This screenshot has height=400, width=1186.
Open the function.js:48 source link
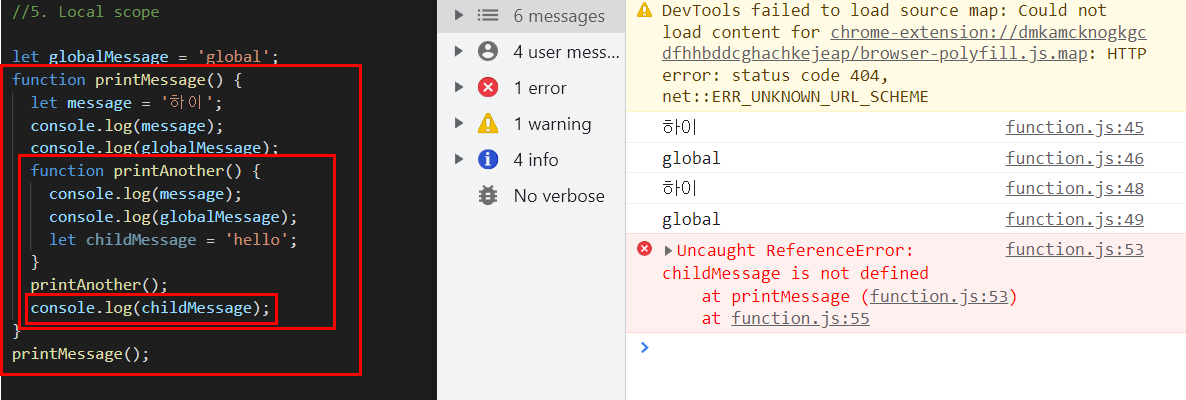click(x=1074, y=188)
